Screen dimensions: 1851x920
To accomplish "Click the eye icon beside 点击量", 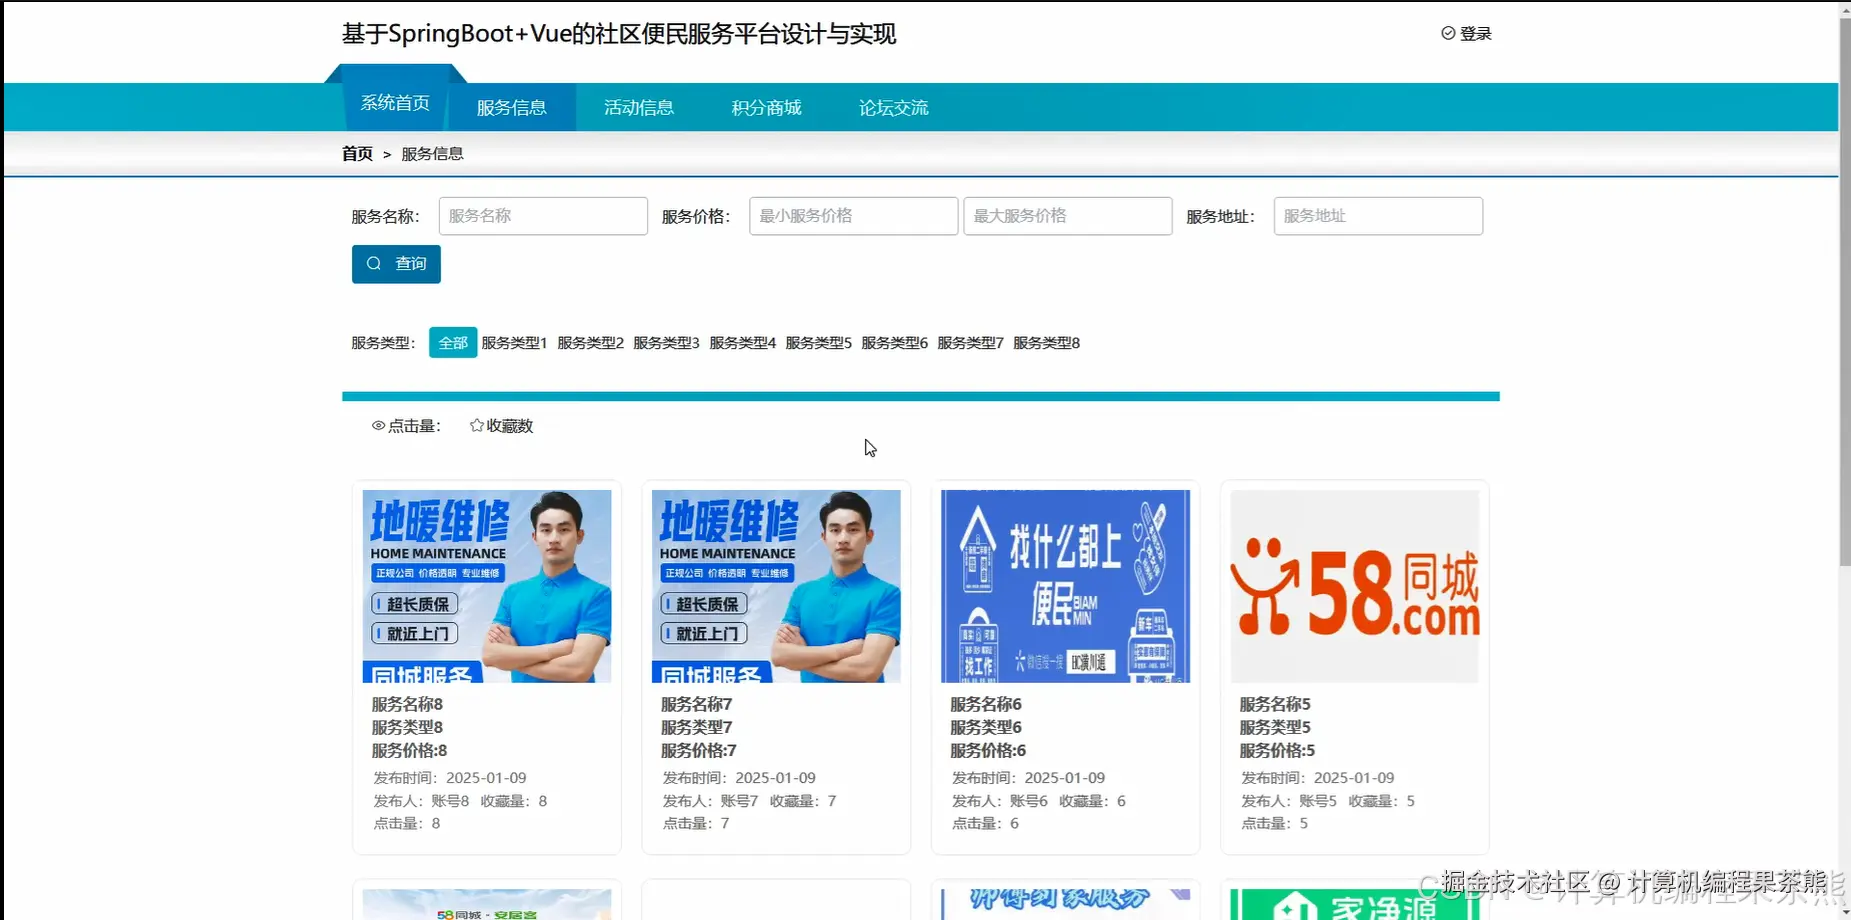I will (378, 425).
